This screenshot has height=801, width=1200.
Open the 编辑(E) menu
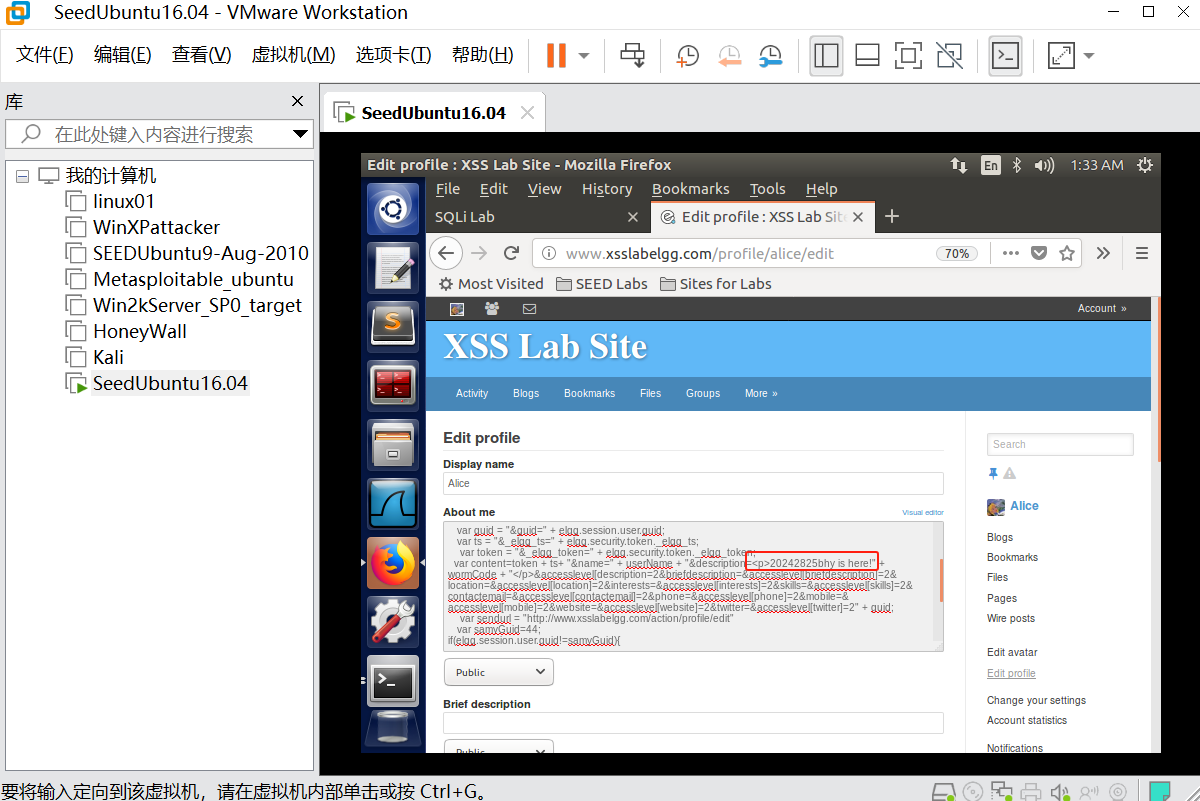pos(123,55)
